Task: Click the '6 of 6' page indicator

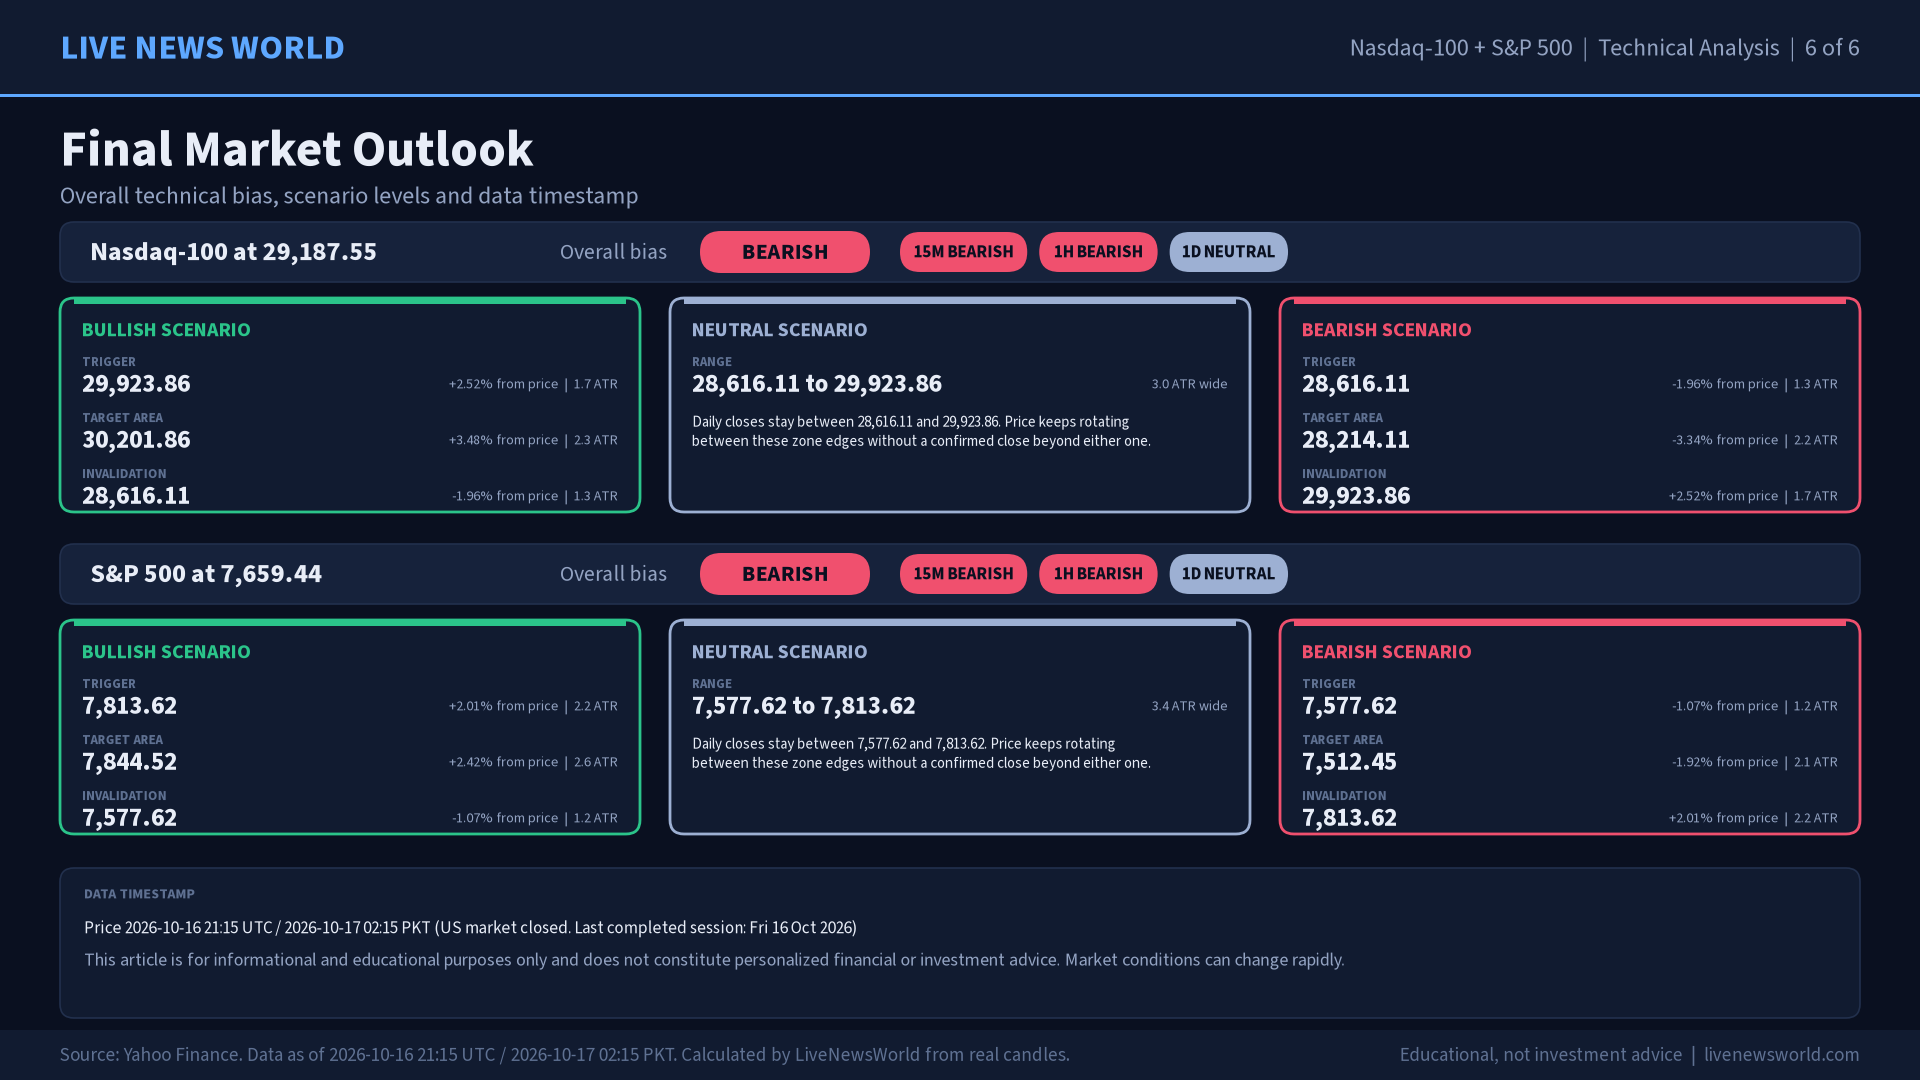Action: coord(1832,48)
